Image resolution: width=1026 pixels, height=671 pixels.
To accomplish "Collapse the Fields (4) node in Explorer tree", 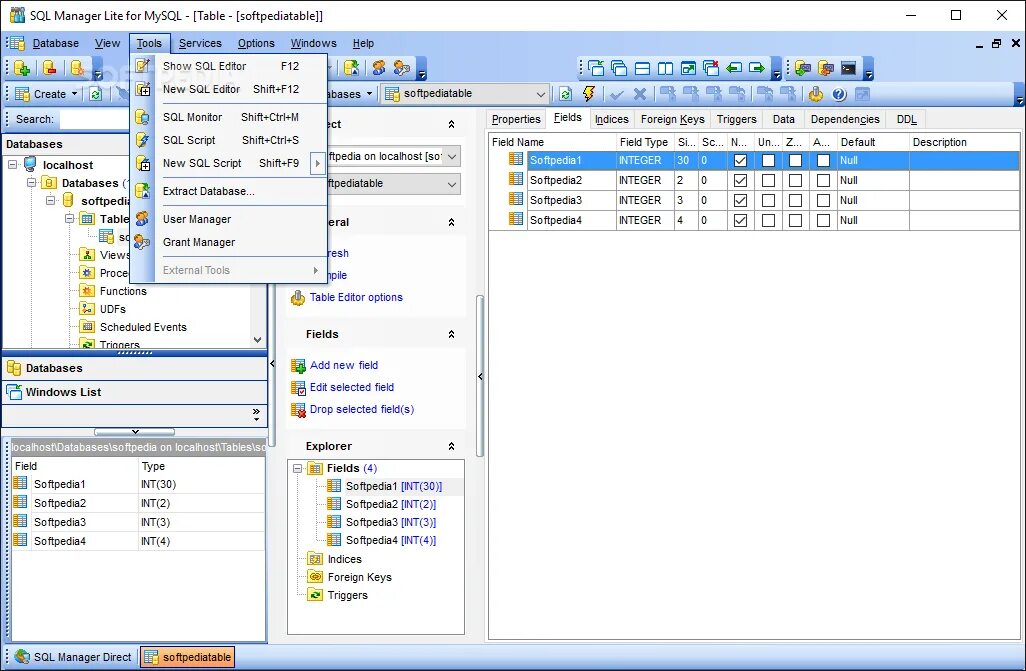I will 297,468.
